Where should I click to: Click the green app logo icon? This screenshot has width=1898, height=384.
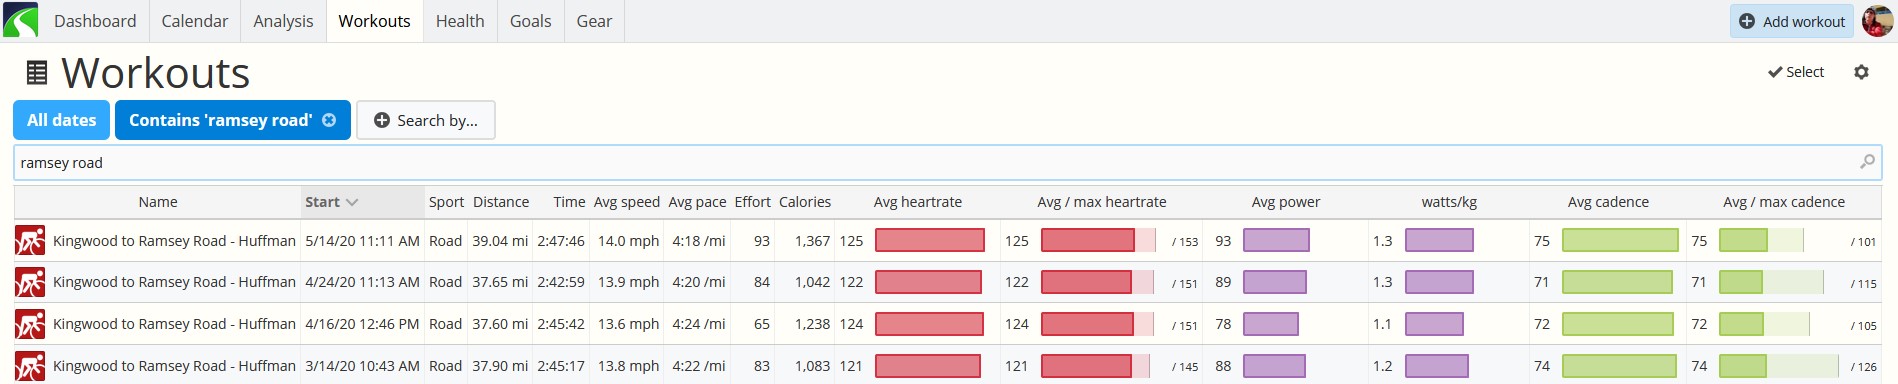point(20,20)
